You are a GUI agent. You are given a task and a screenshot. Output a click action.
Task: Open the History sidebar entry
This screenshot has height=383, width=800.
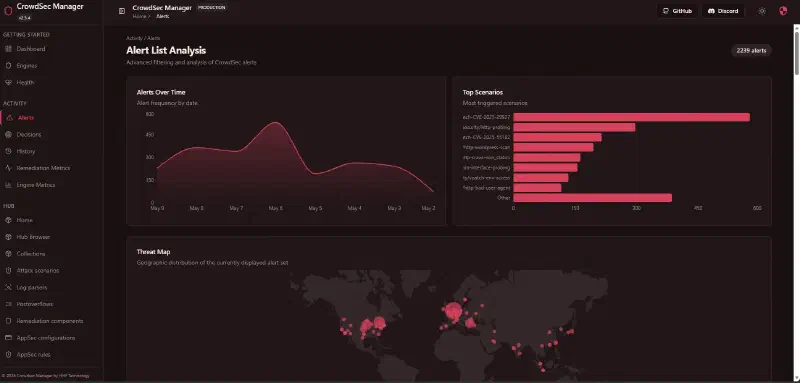click(26, 151)
